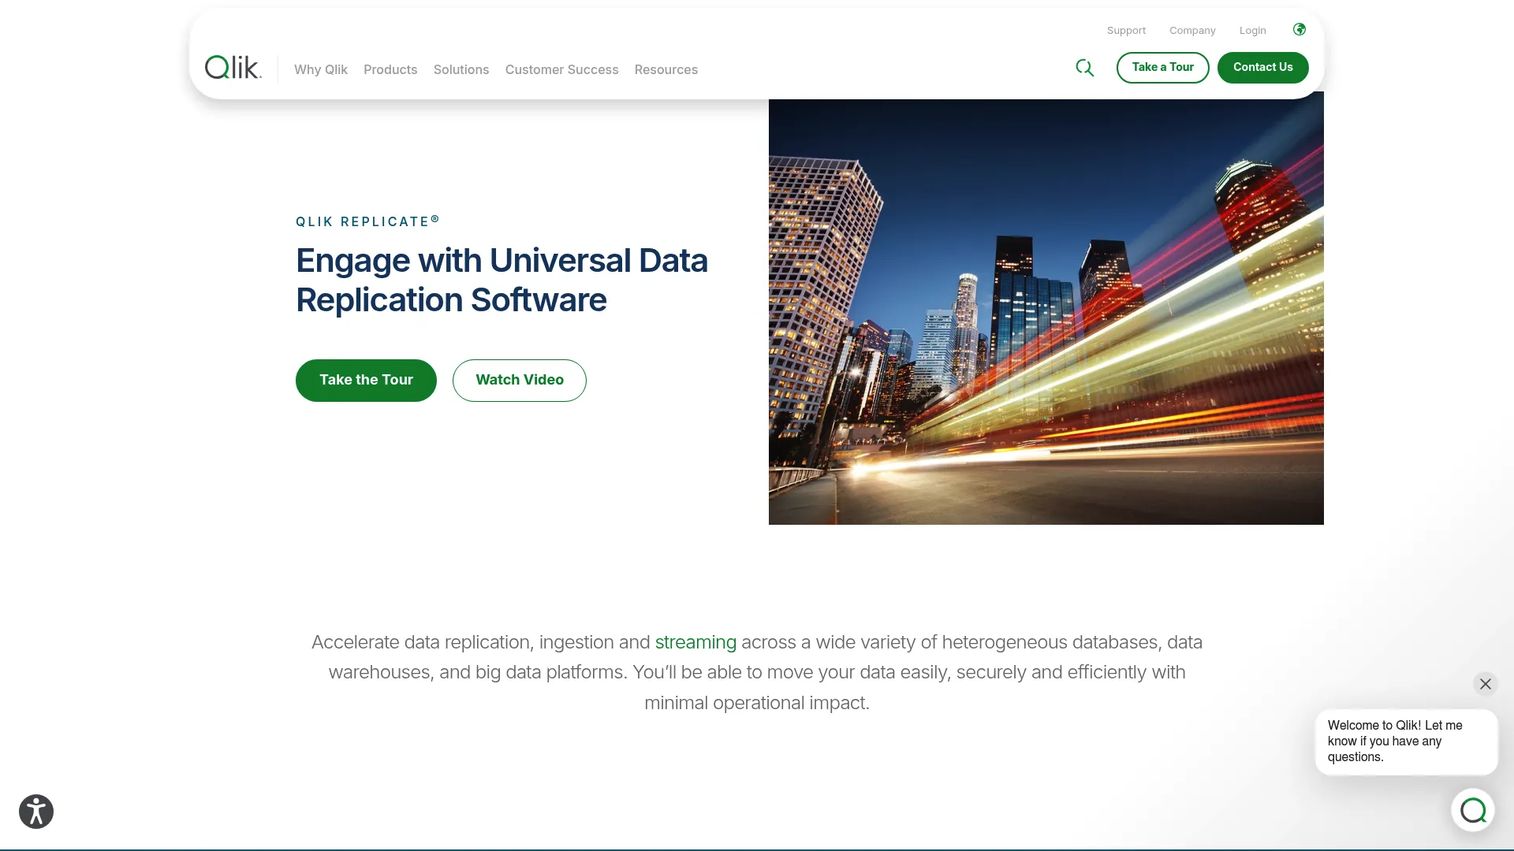The width and height of the screenshot is (1514, 851).
Task: Dismiss the Welcome to Qlik chat message
Action: [1485, 684]
